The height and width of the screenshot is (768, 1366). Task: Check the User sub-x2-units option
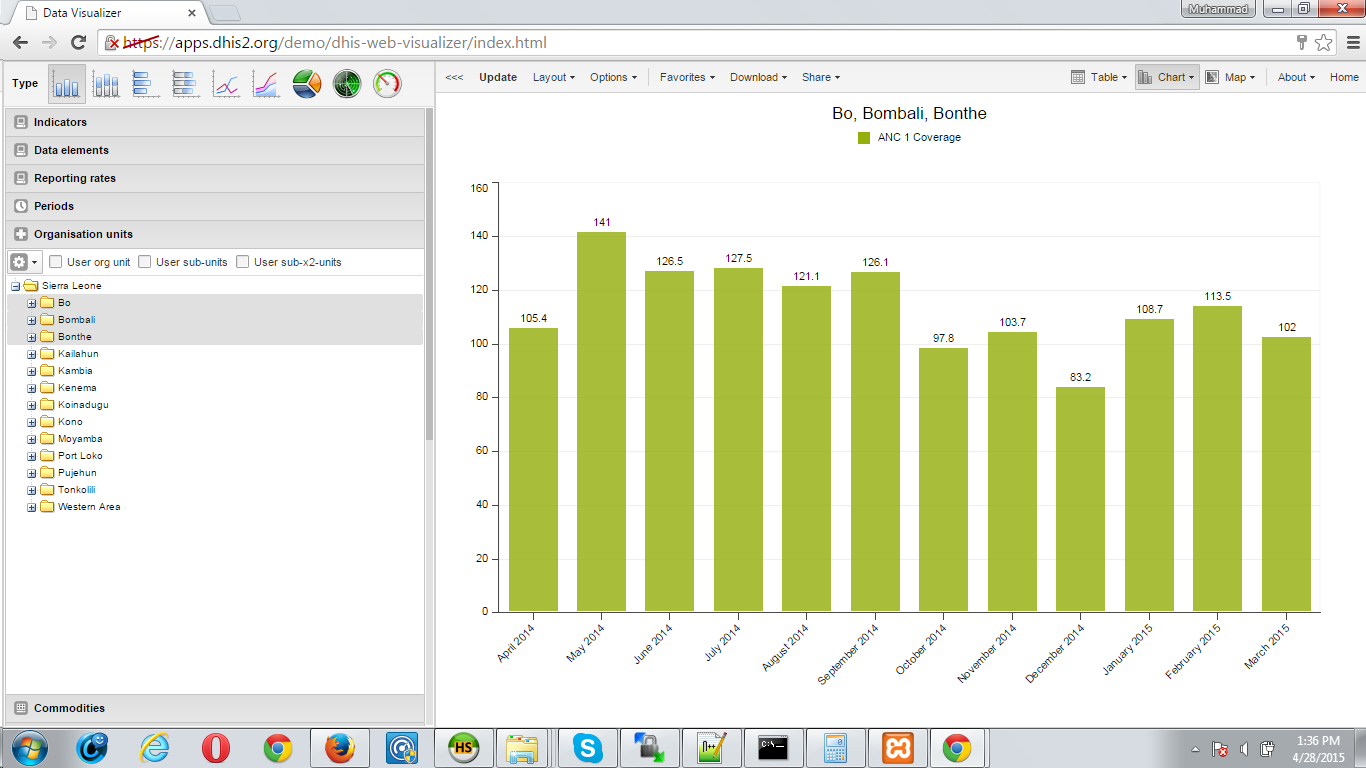[x=243, y=262]
